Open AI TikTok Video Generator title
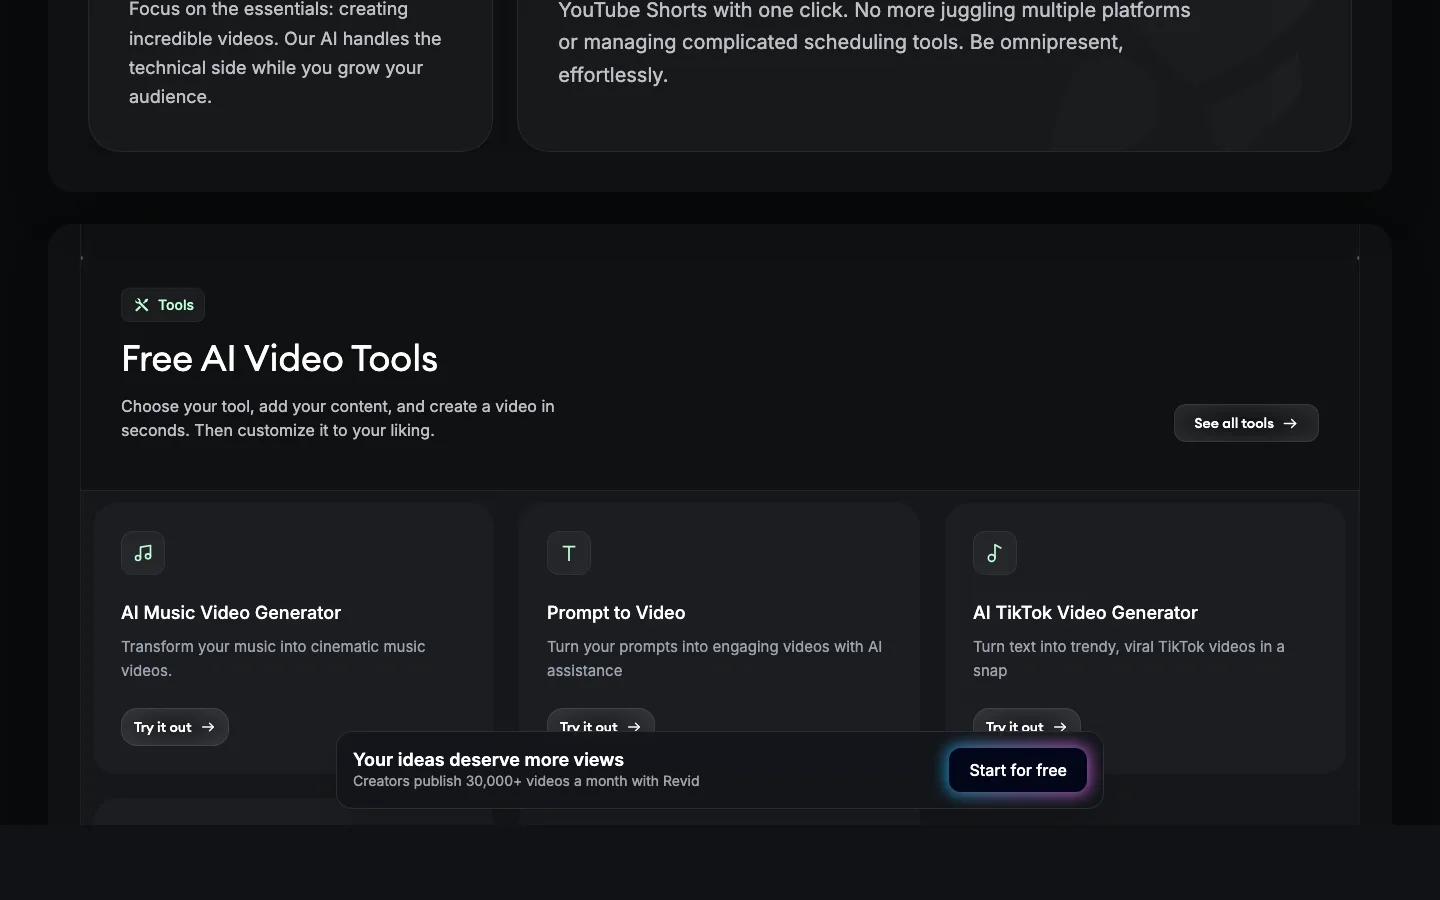 [x=1085, y=613]
